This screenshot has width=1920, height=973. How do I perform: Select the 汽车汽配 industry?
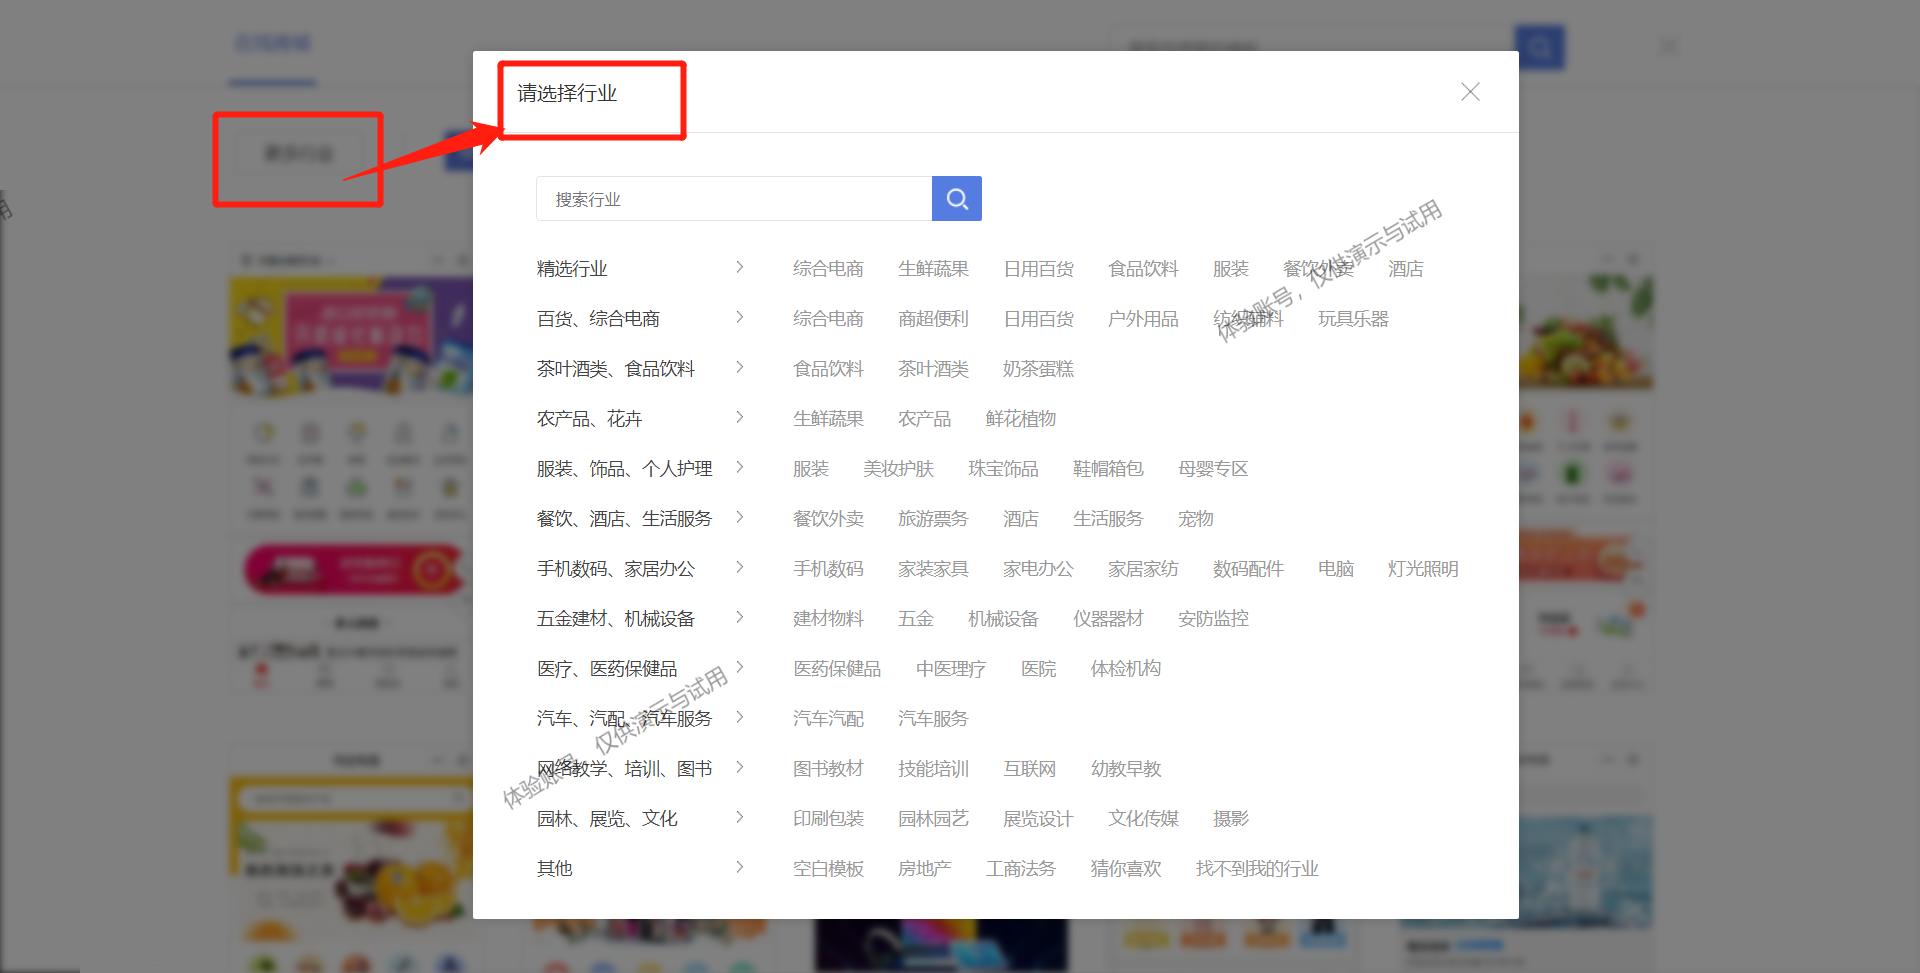827,718
